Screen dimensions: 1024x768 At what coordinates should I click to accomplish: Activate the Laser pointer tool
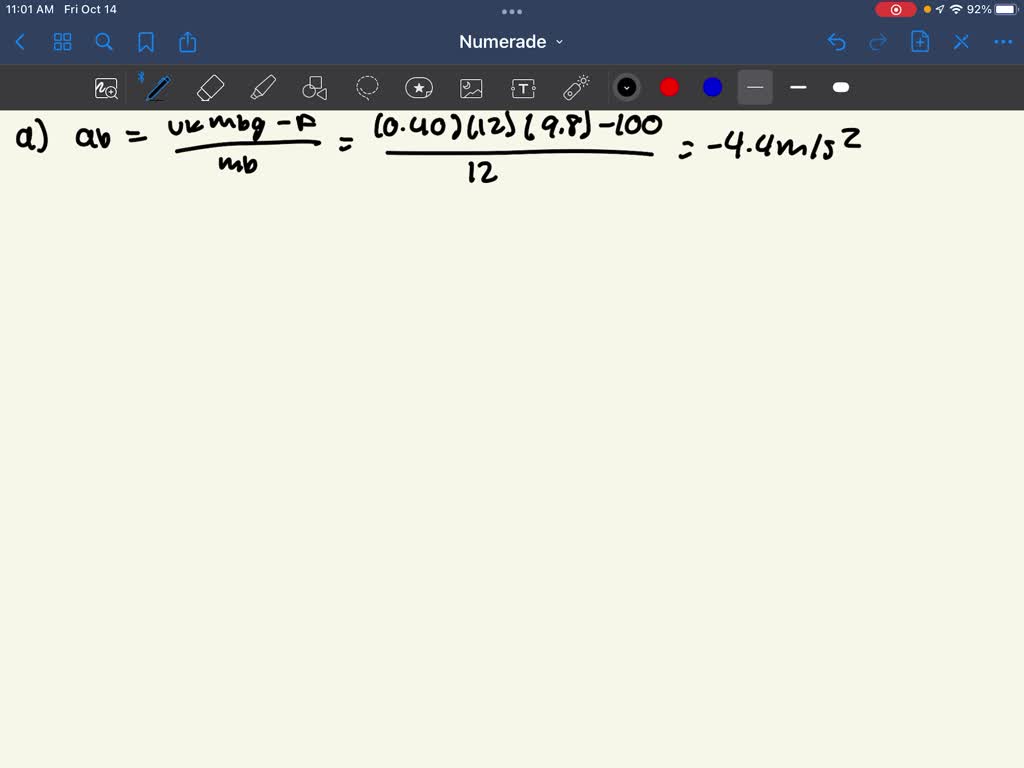(577, 87)
